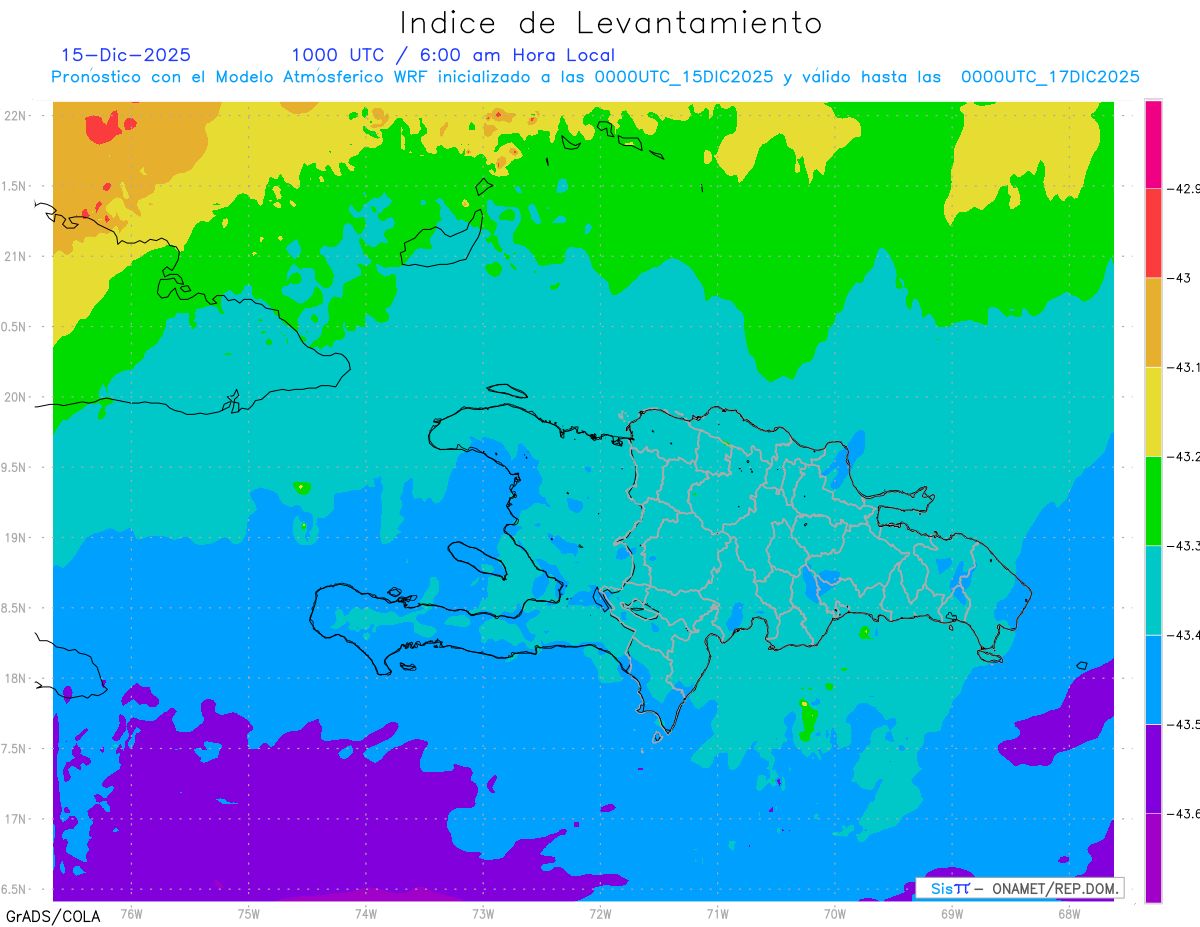Click the "GrADS/COLA" credit text
Viewport: 1200px width, 927px height.
tap(53, 916)
